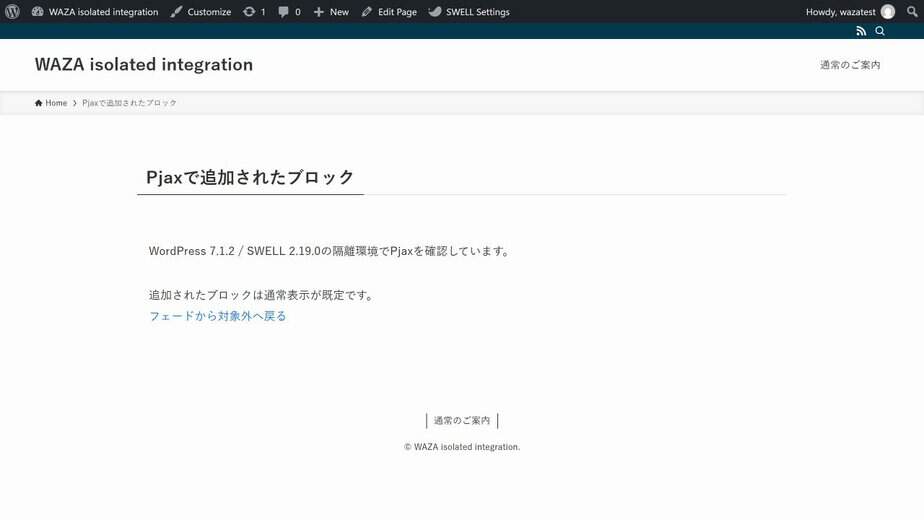Image resolution: width=924 pixels, height=520 pixels.
Task: Open the RSS feed icon
Action: coord(861,31)
